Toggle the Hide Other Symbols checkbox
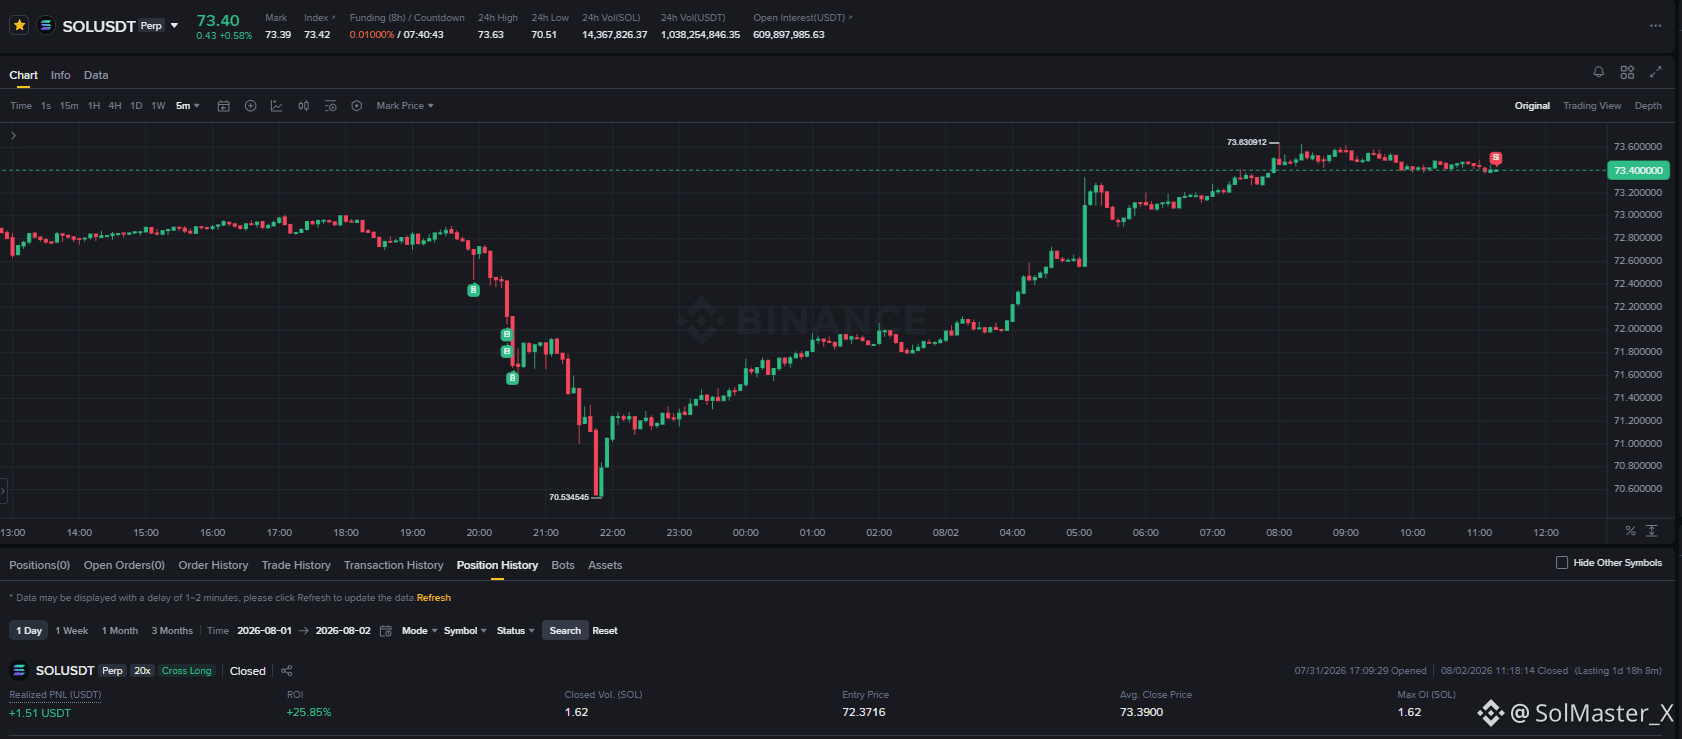 pyautogui.click(x=1562, y=563)
